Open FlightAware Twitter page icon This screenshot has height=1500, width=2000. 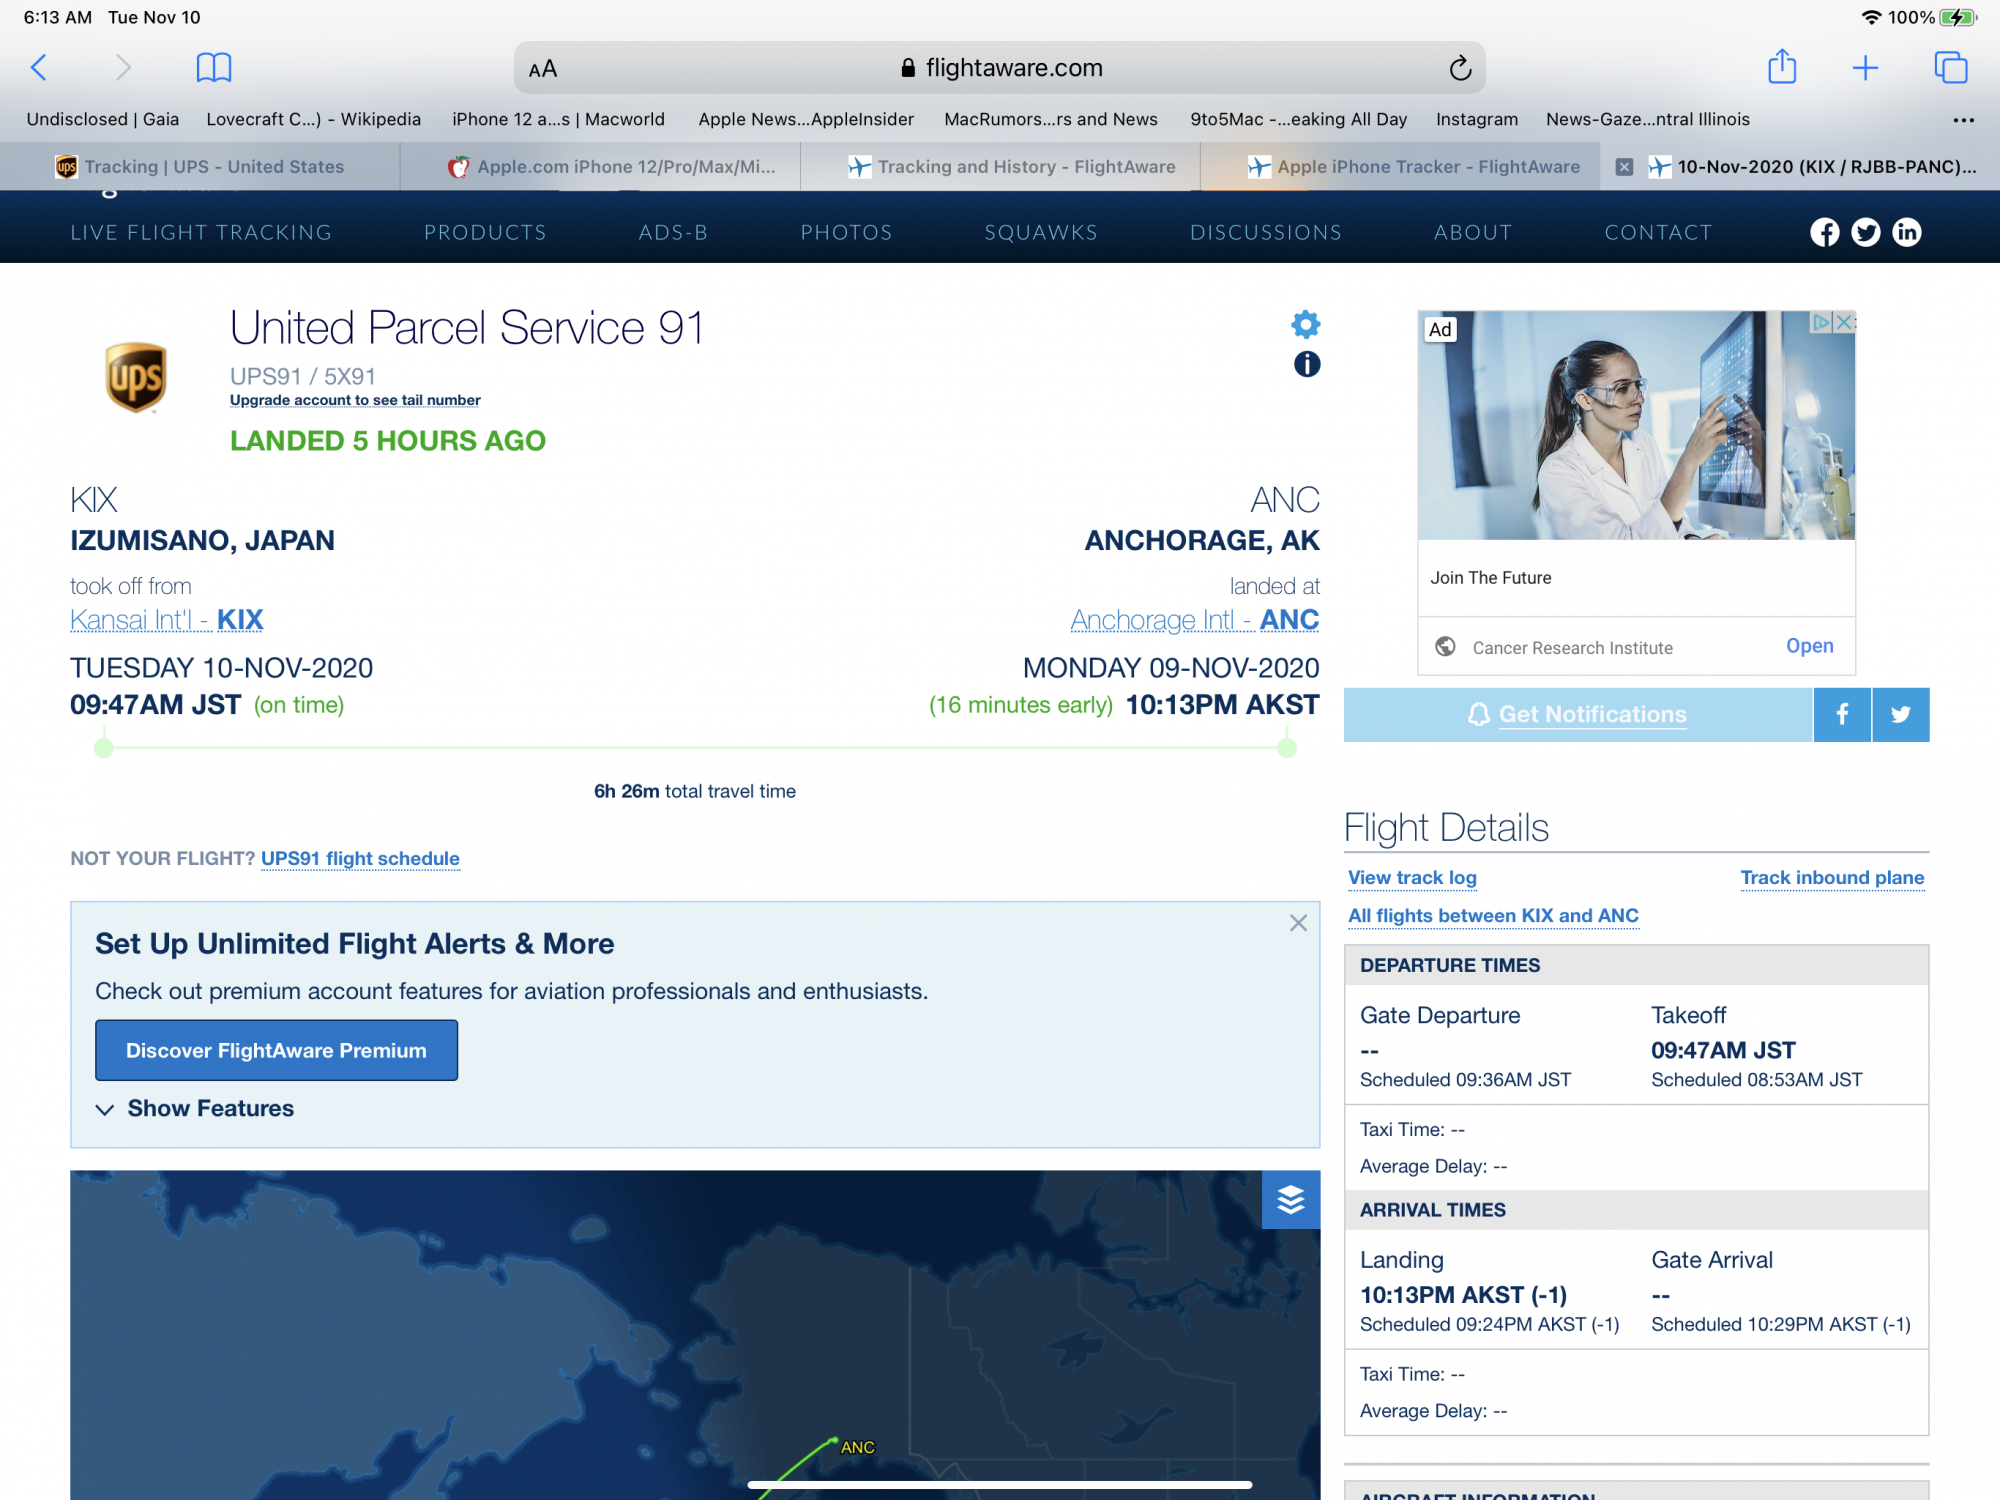coord(1866,232)
